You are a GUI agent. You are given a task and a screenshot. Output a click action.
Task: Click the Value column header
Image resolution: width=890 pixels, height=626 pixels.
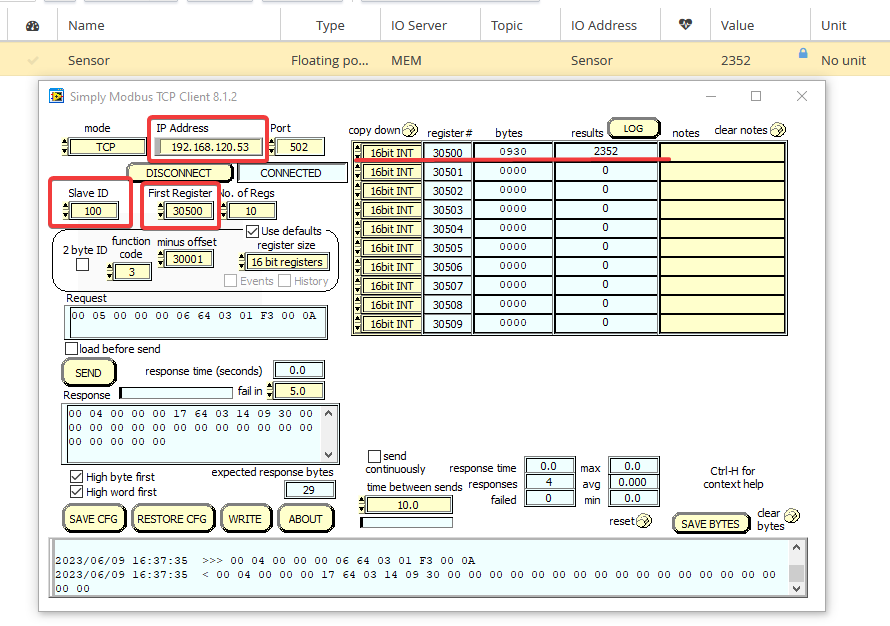click(737, 26)
